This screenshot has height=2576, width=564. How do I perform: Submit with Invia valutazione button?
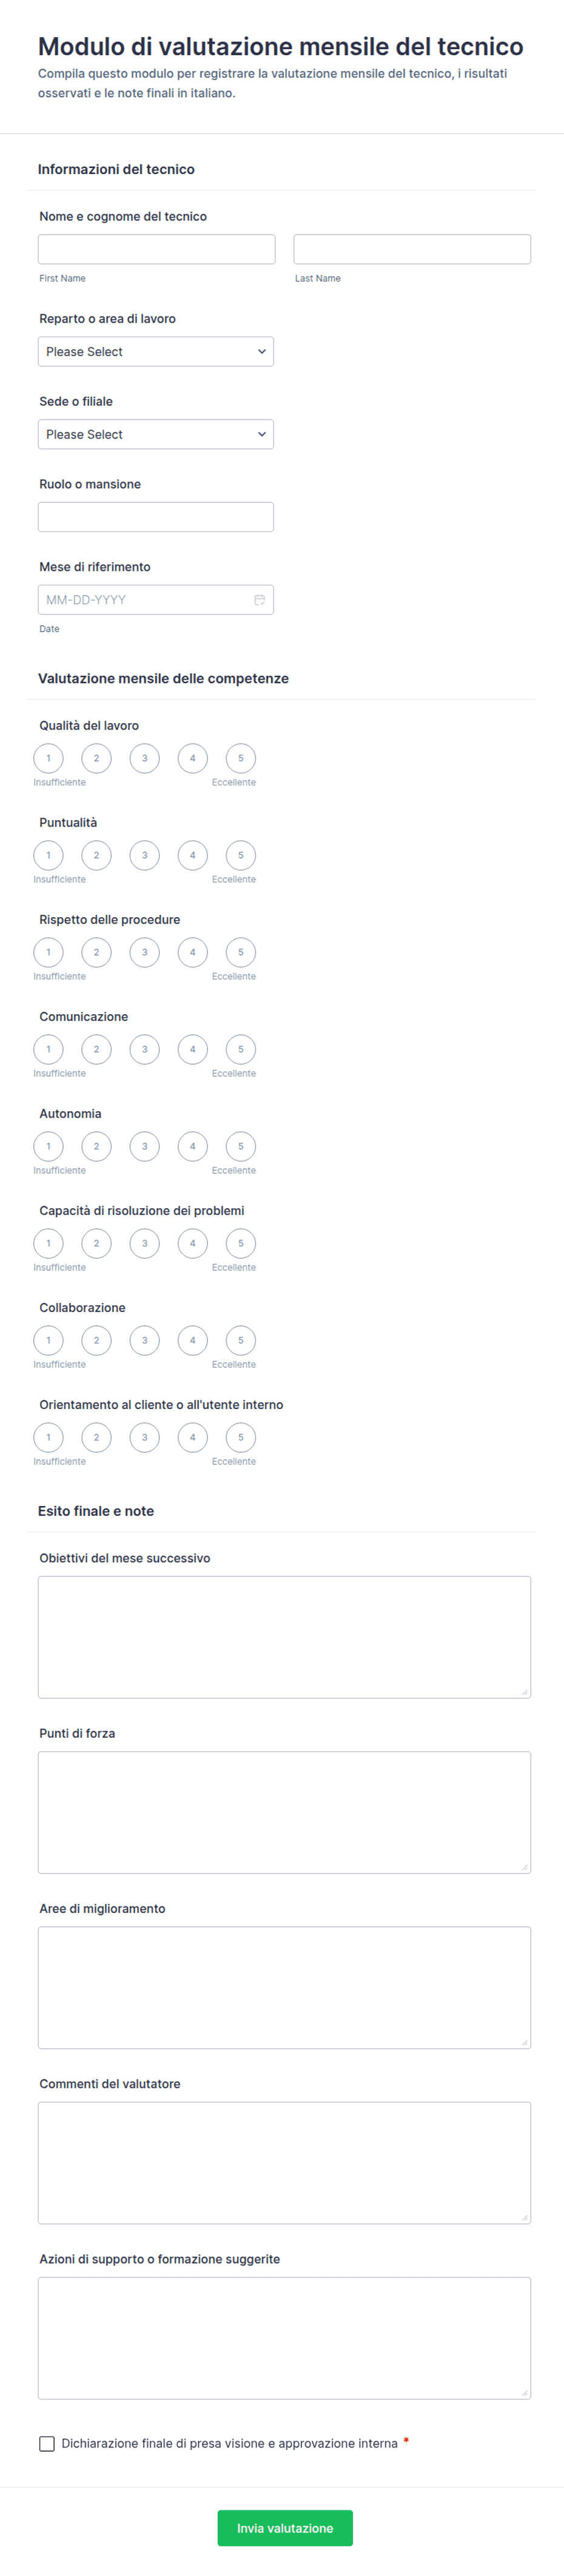[285, 2529]
